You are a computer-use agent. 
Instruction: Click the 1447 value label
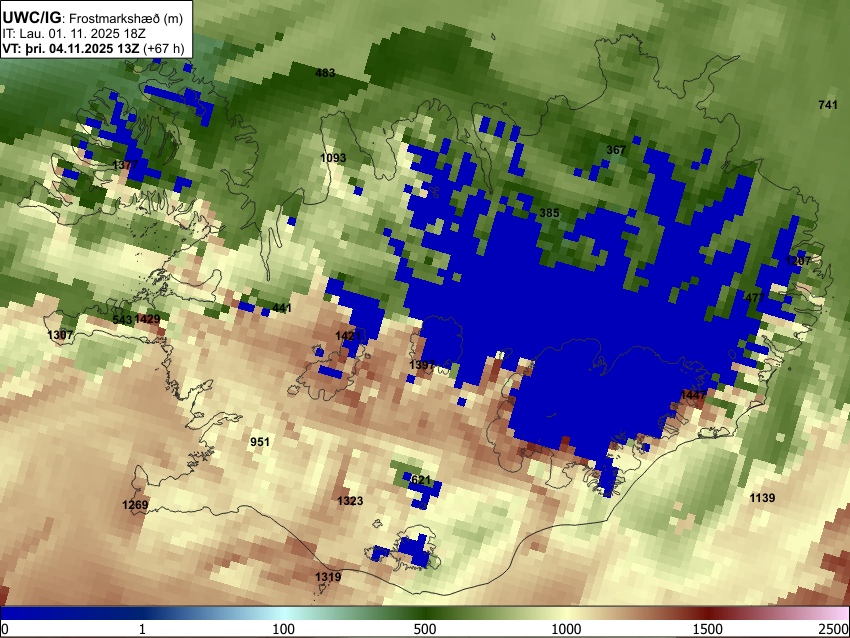coord(693,395)
